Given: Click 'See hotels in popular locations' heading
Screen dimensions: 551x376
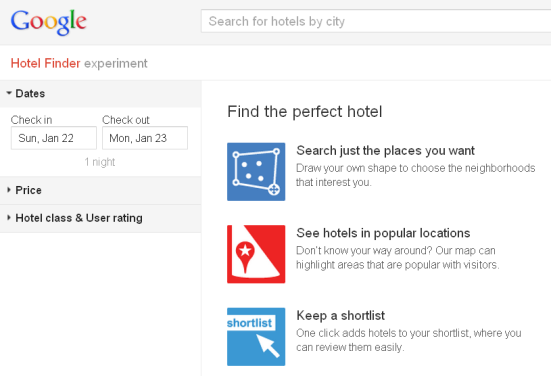Looking at the screenshot, I should (383, 233).
